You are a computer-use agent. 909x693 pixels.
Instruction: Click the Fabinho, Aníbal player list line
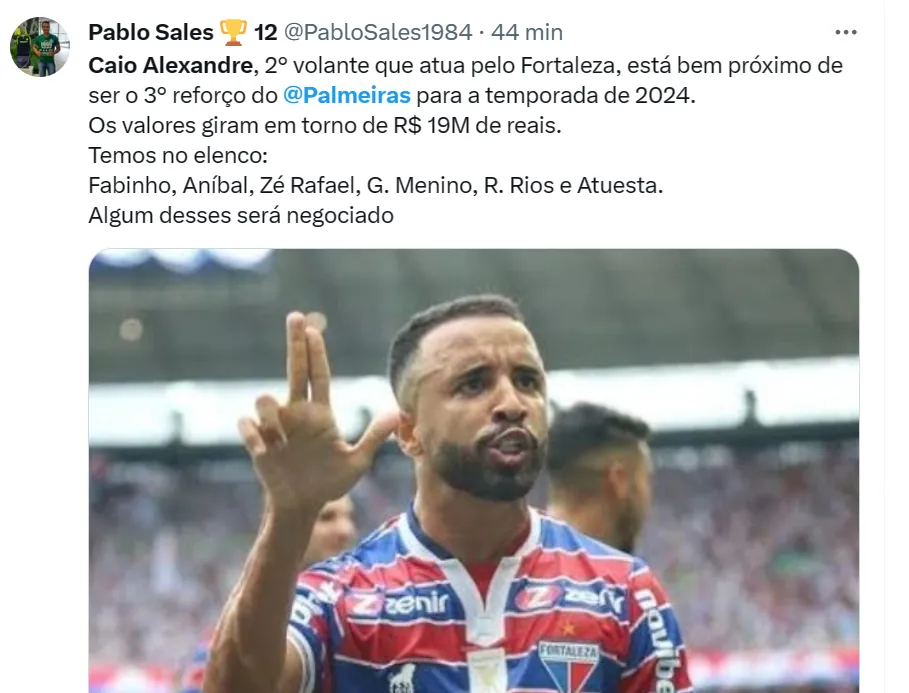375,187
